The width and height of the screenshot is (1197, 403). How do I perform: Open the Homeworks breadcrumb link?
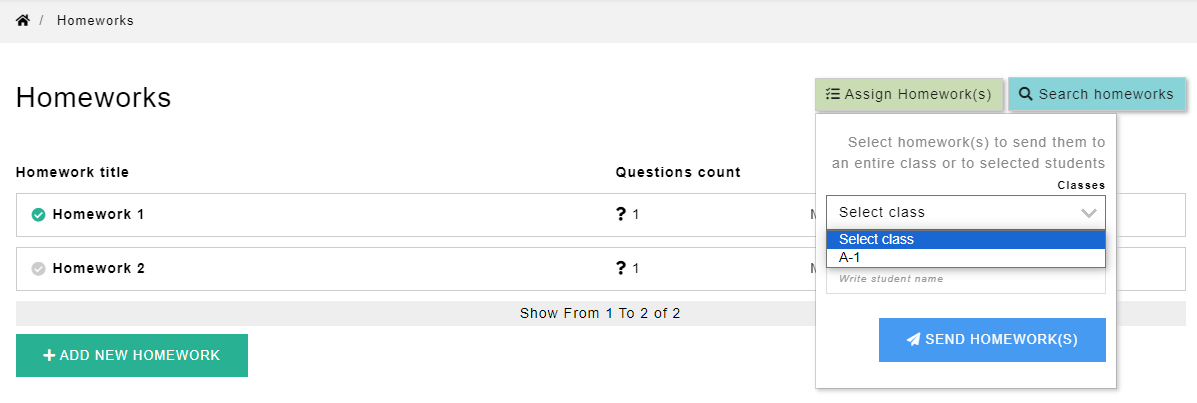(95, 20)
